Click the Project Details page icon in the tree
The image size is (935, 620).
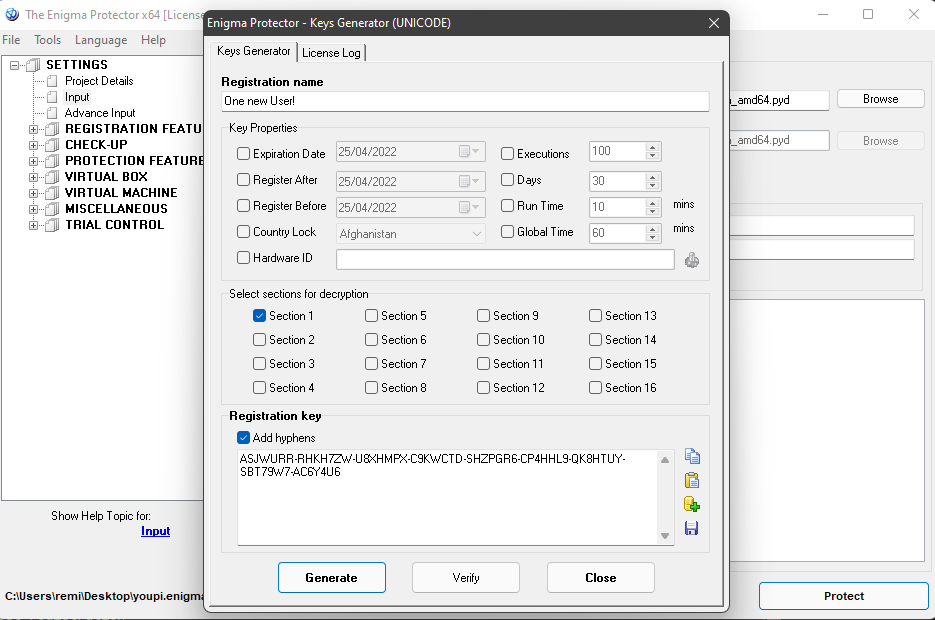point(54,81)
